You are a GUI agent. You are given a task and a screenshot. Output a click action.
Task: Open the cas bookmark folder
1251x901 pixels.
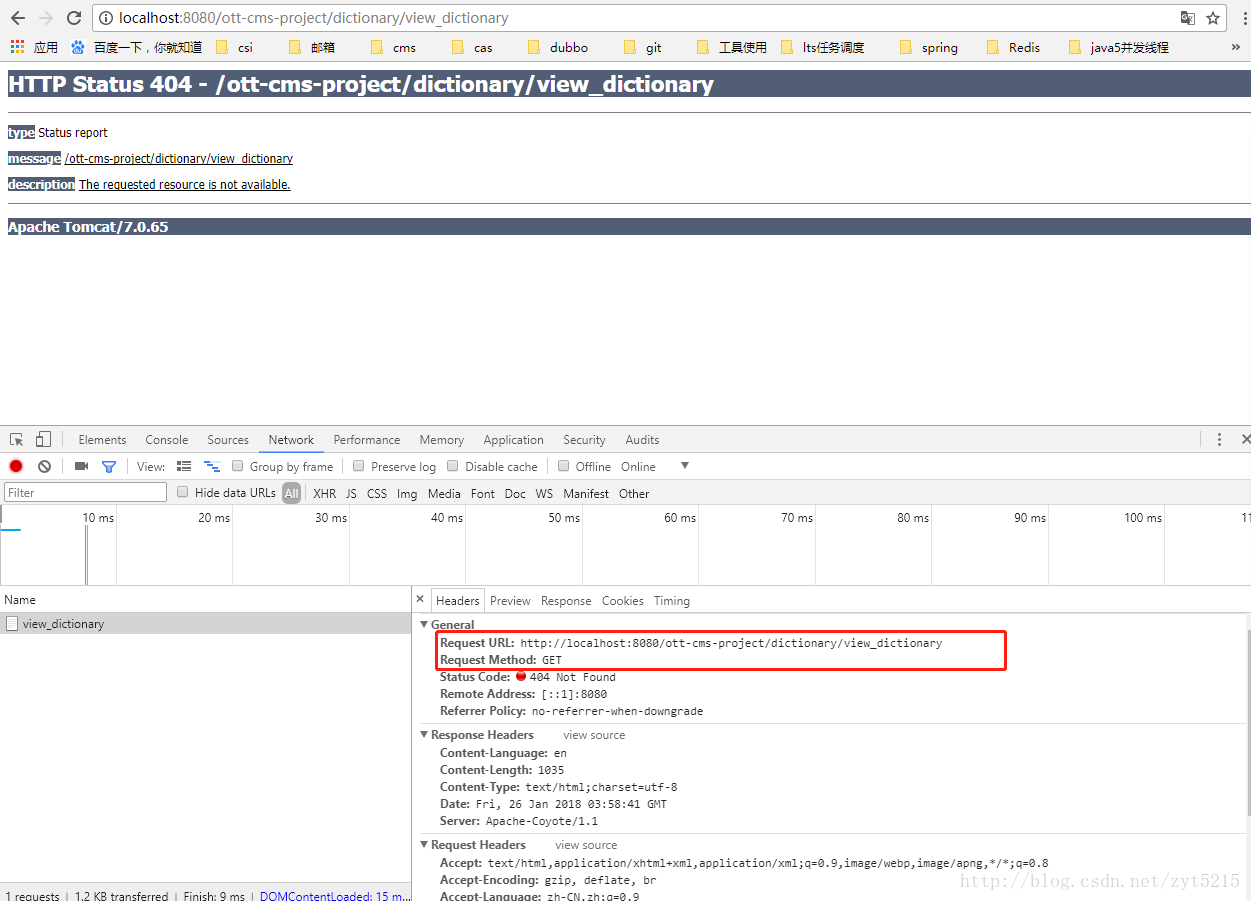tap(472, 47)
